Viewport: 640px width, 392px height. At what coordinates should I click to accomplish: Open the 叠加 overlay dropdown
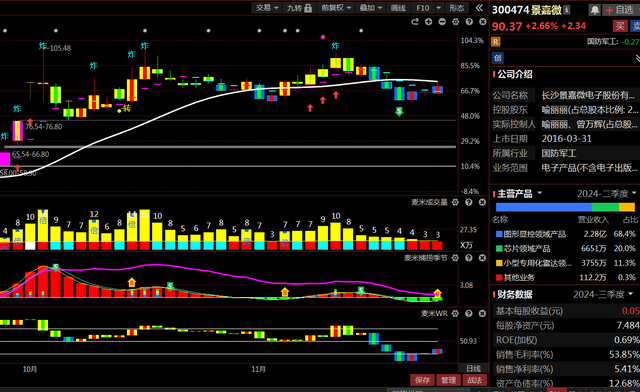pos(371,8)
